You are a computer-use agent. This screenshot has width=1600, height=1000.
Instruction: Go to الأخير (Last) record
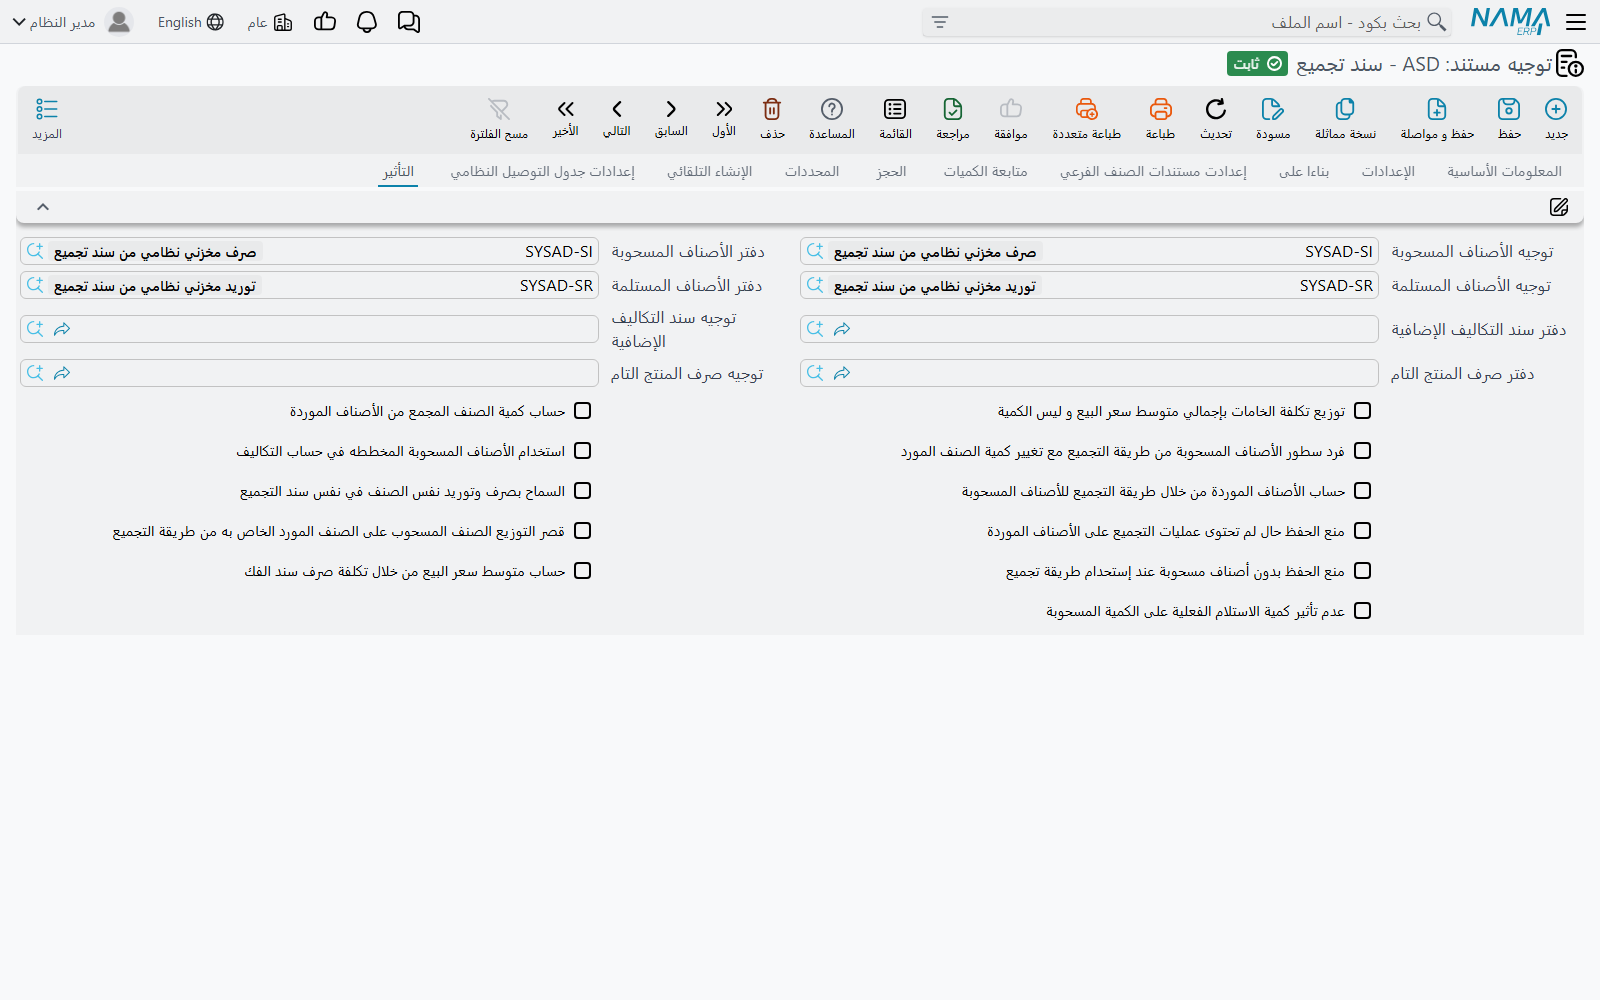pos(566,109)
